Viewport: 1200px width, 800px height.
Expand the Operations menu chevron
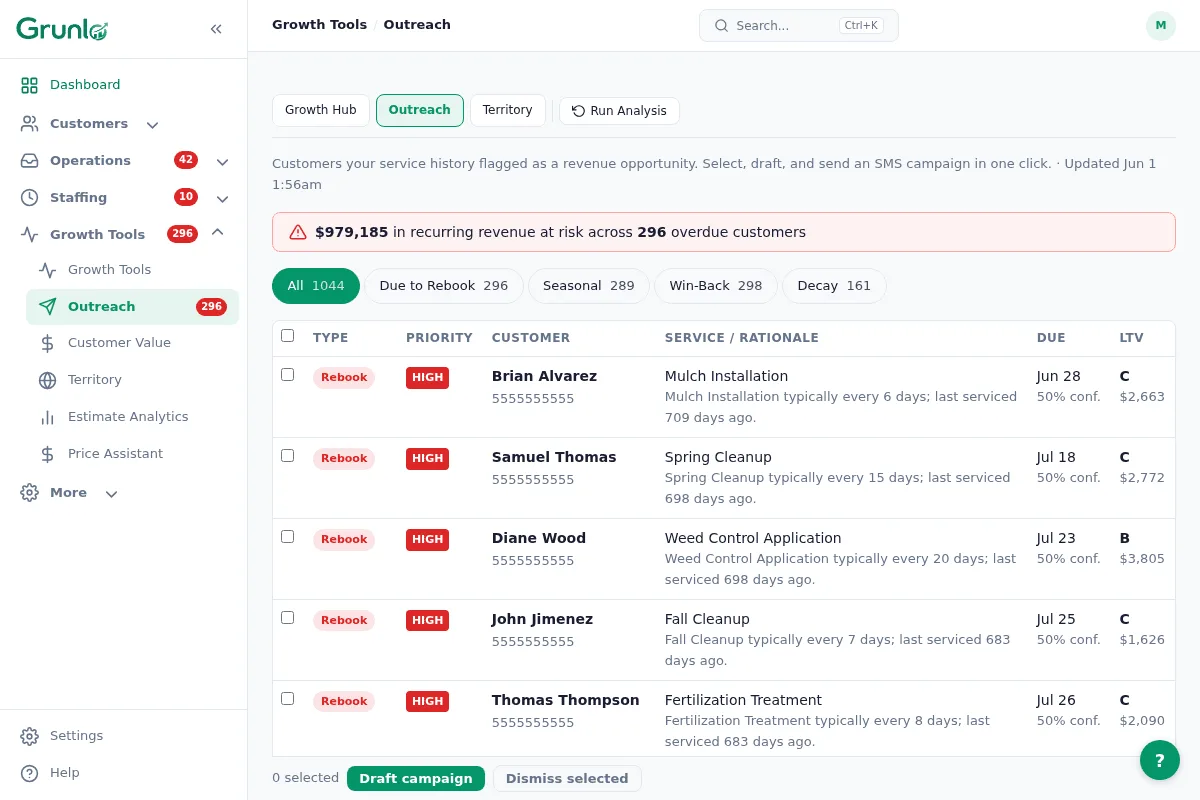click(x=222, y=161)
